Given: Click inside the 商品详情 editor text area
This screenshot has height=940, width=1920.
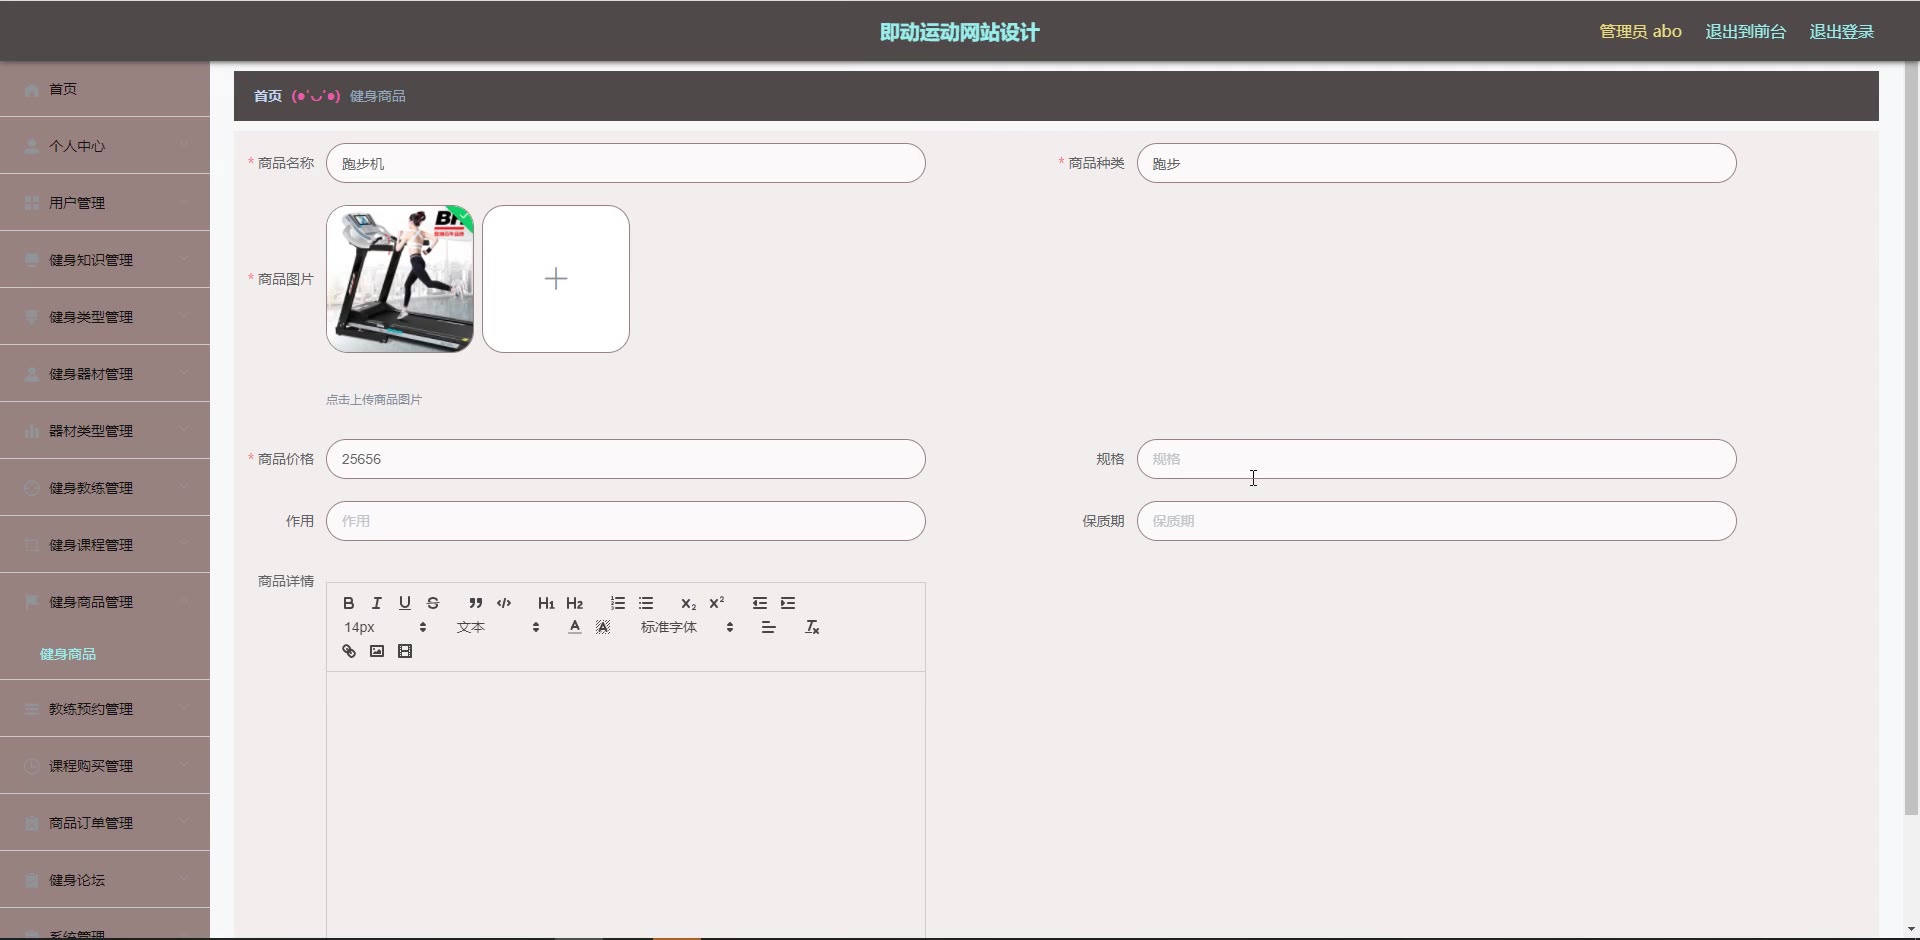Looking at the screenshot, I should point(625,805).
